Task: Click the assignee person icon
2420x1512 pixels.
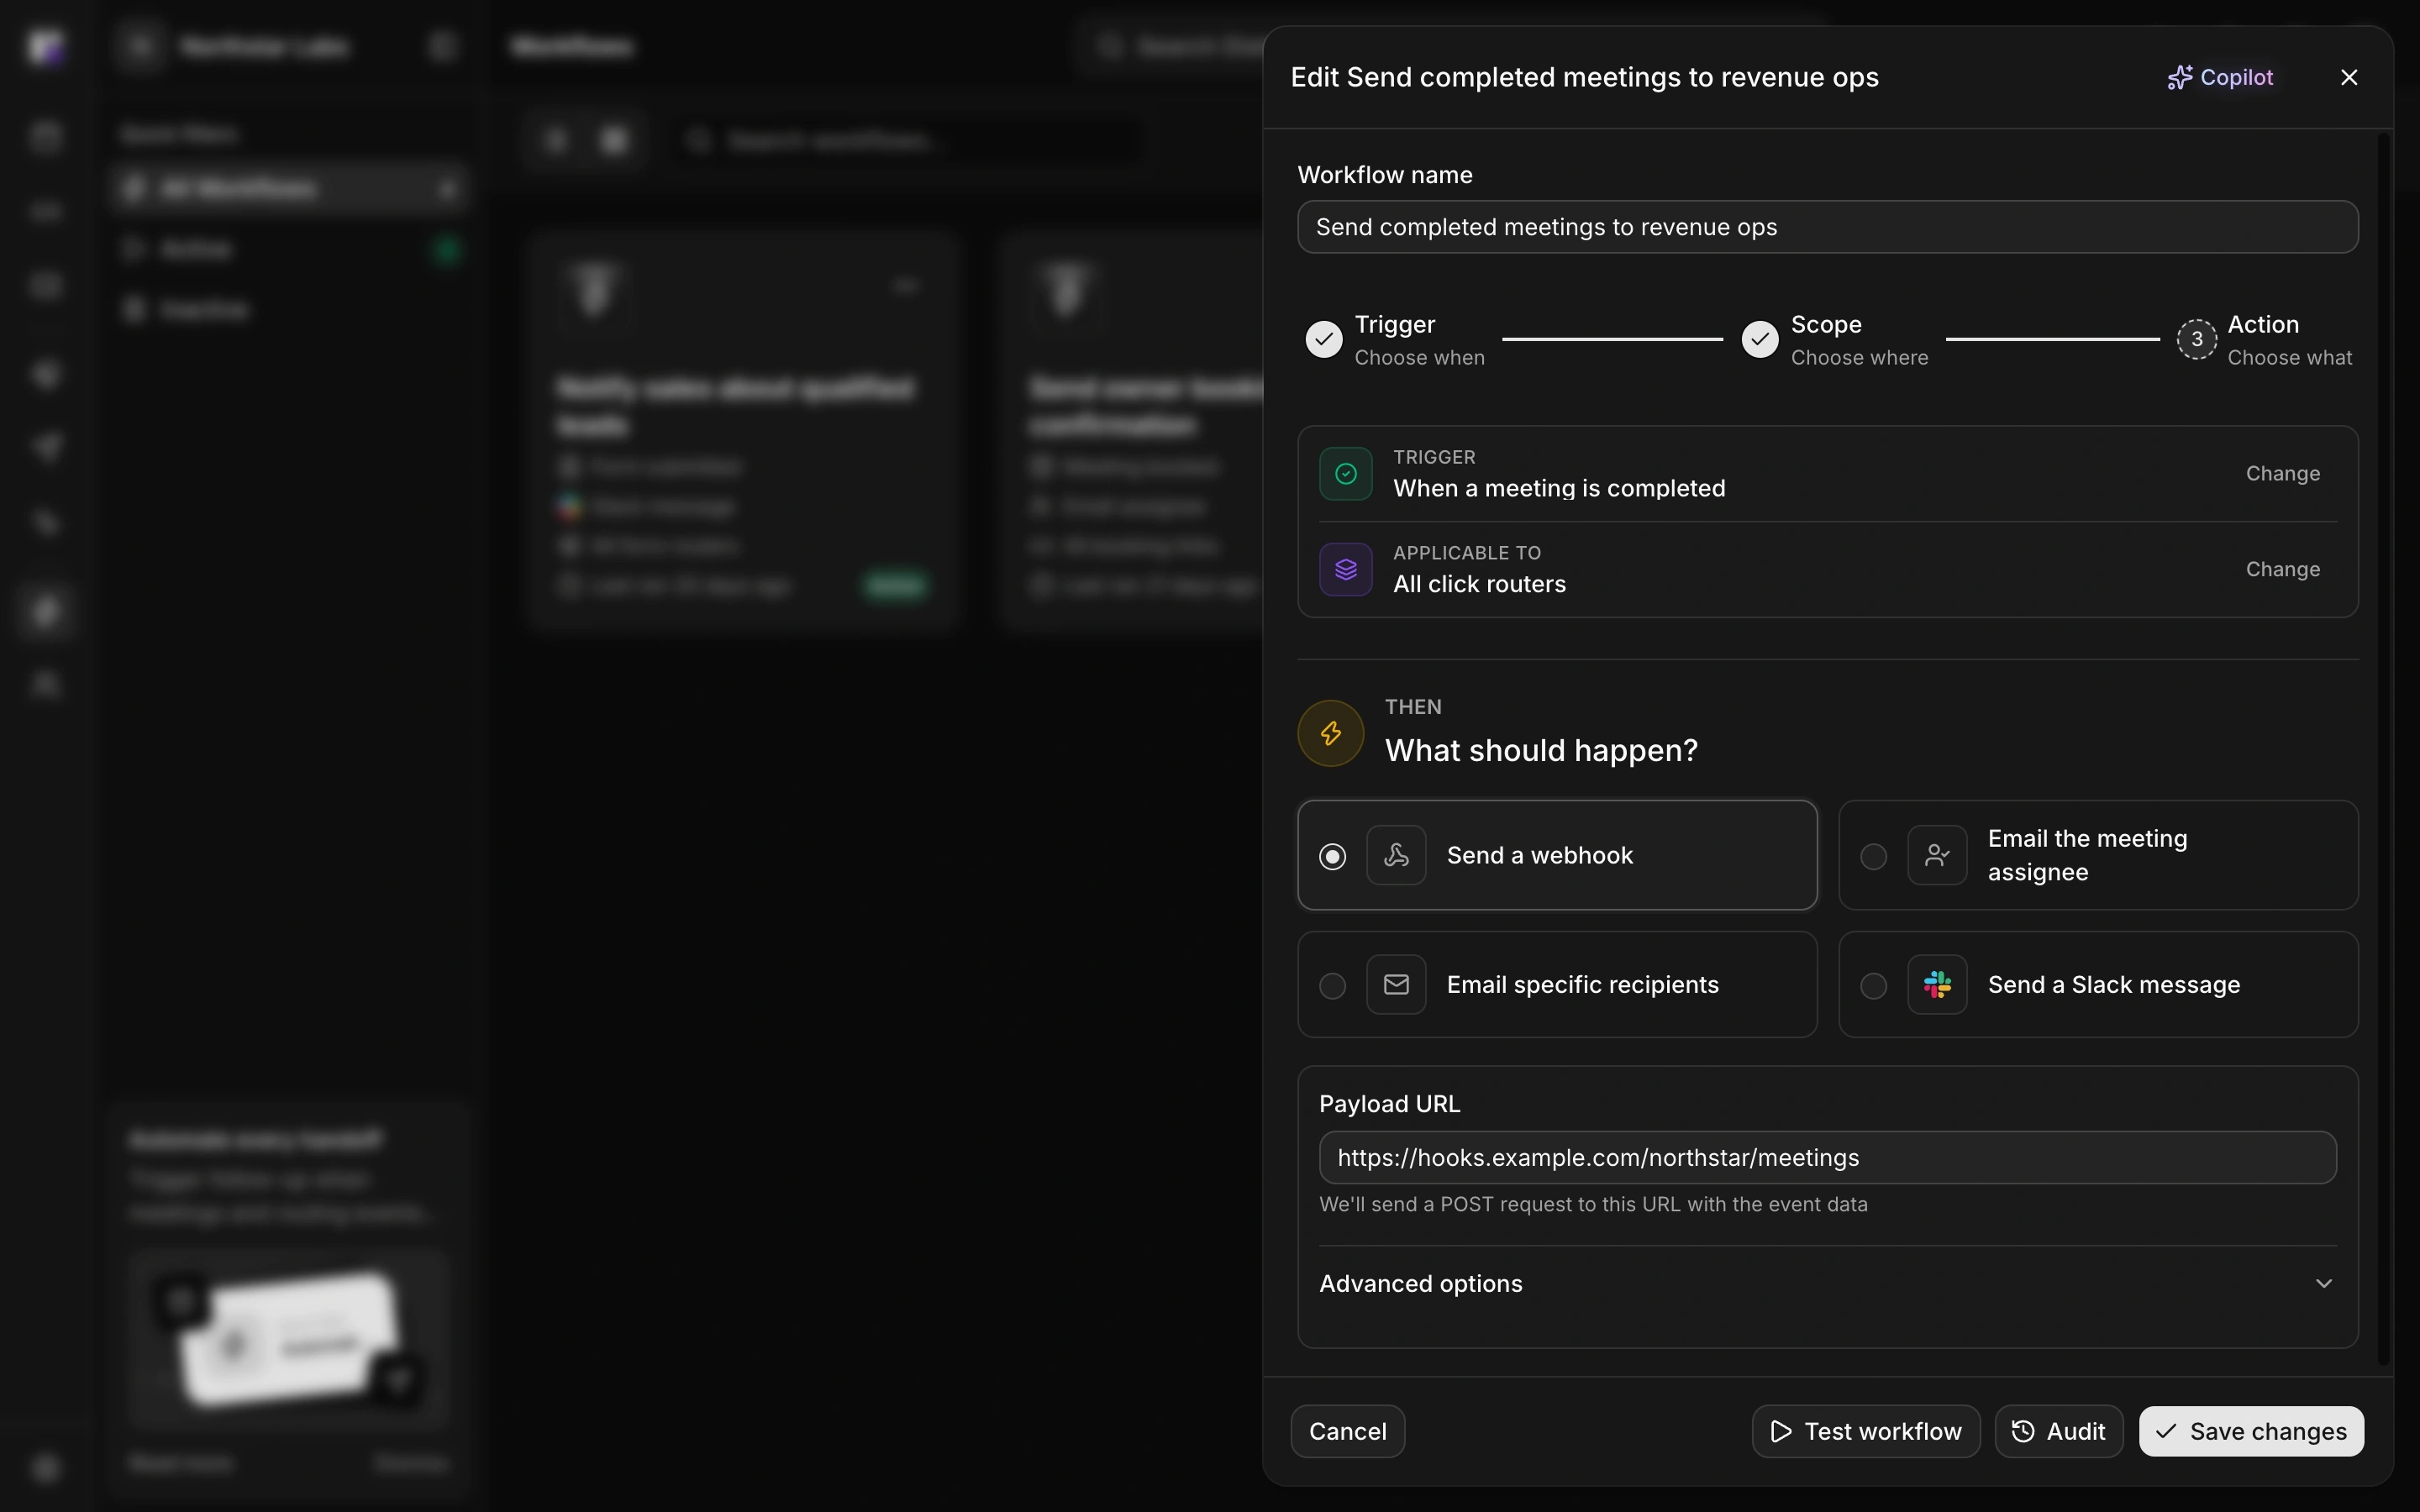Action: [1937, 855]
